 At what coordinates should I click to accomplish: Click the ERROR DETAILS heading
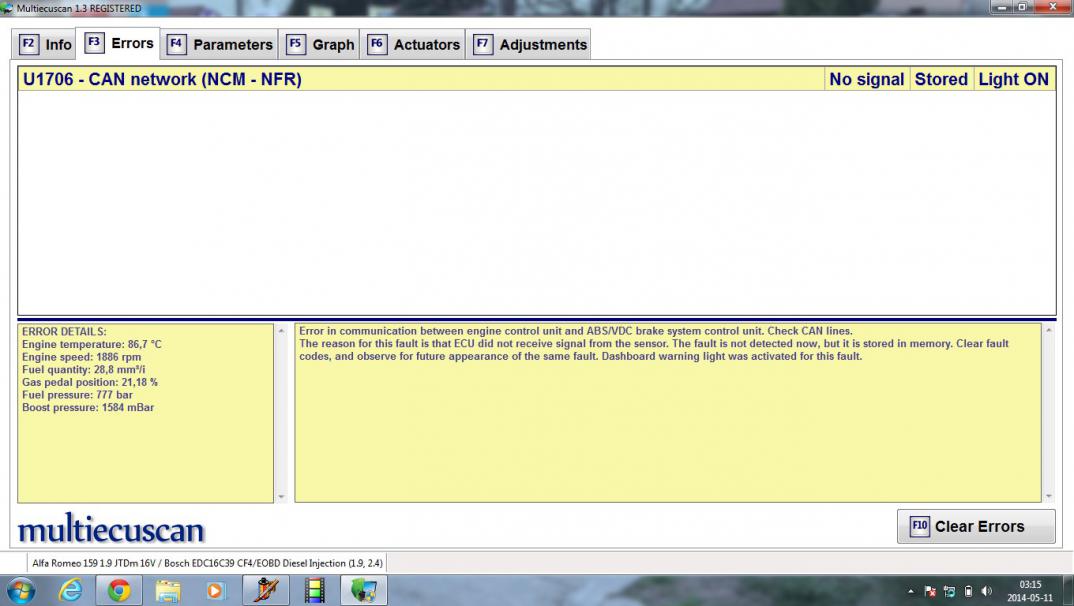[x=64, y=331]
